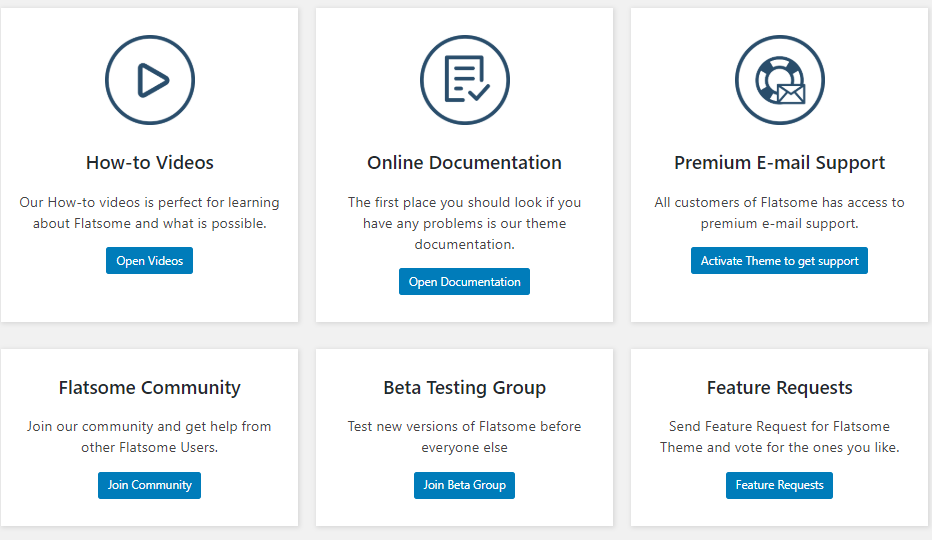Click the Beta Testing Group heading
Image resolution: width=932 pixels, height=540 pixels.
[464, 388]
